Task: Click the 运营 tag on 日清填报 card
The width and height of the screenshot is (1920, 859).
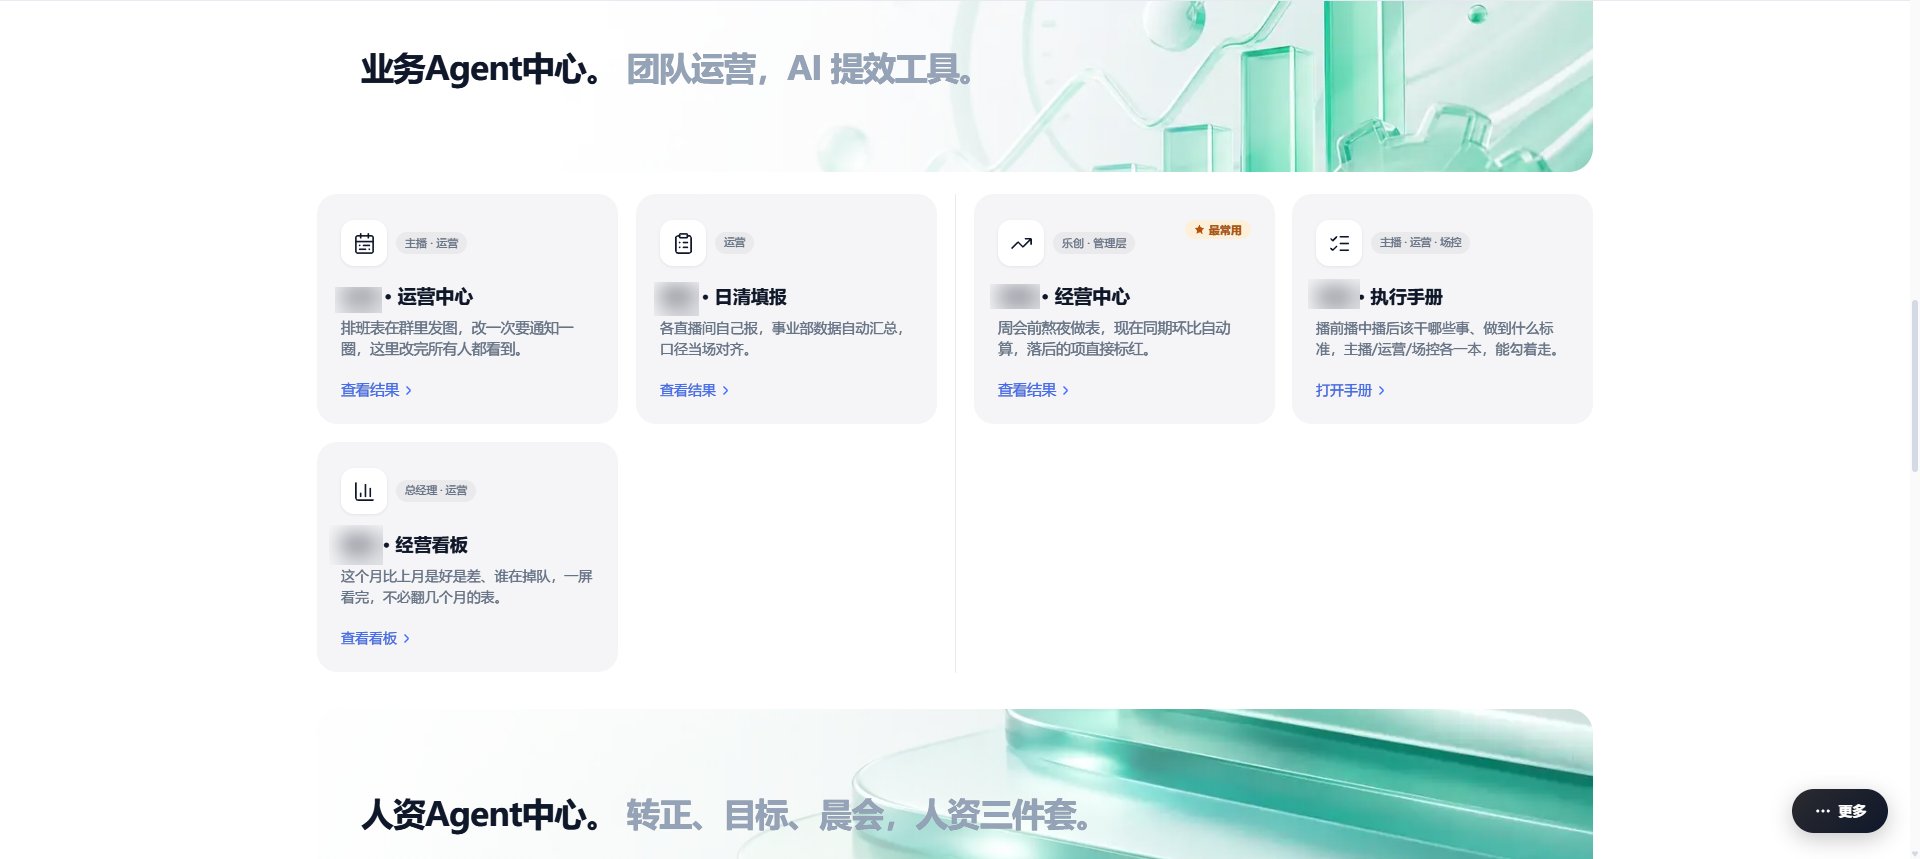Action: pyautogui.click(x=735, y=242)
